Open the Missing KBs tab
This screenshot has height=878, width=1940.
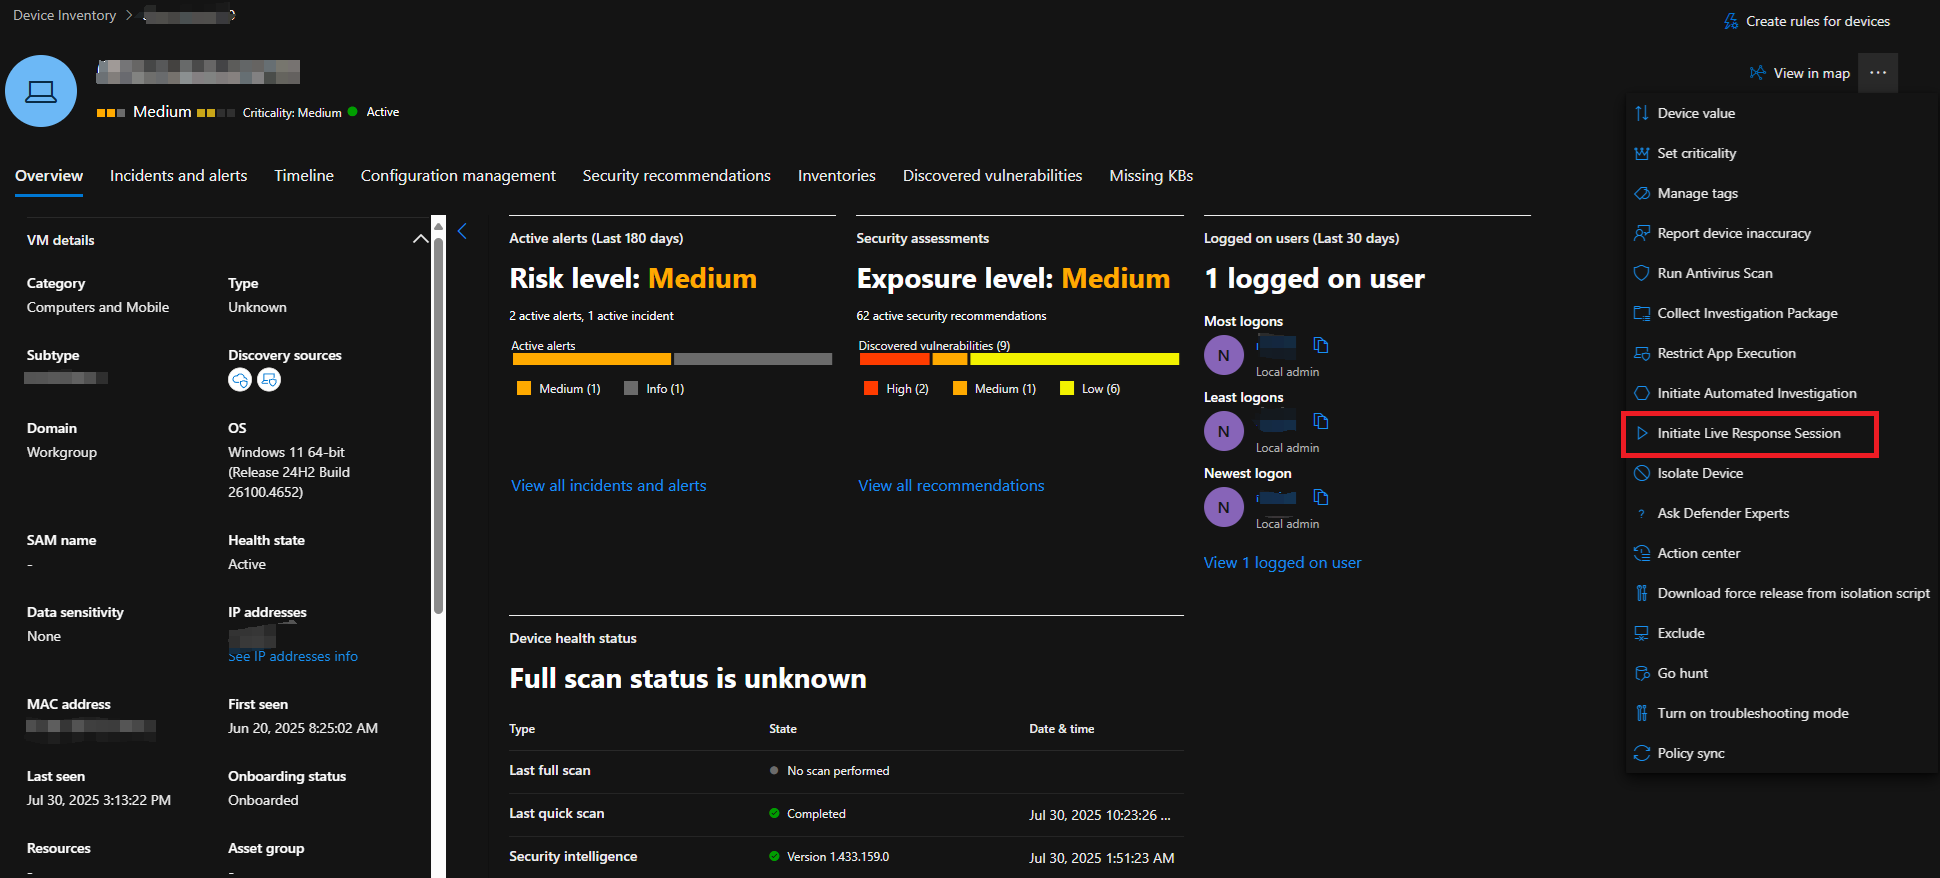tap(1151, 176)
